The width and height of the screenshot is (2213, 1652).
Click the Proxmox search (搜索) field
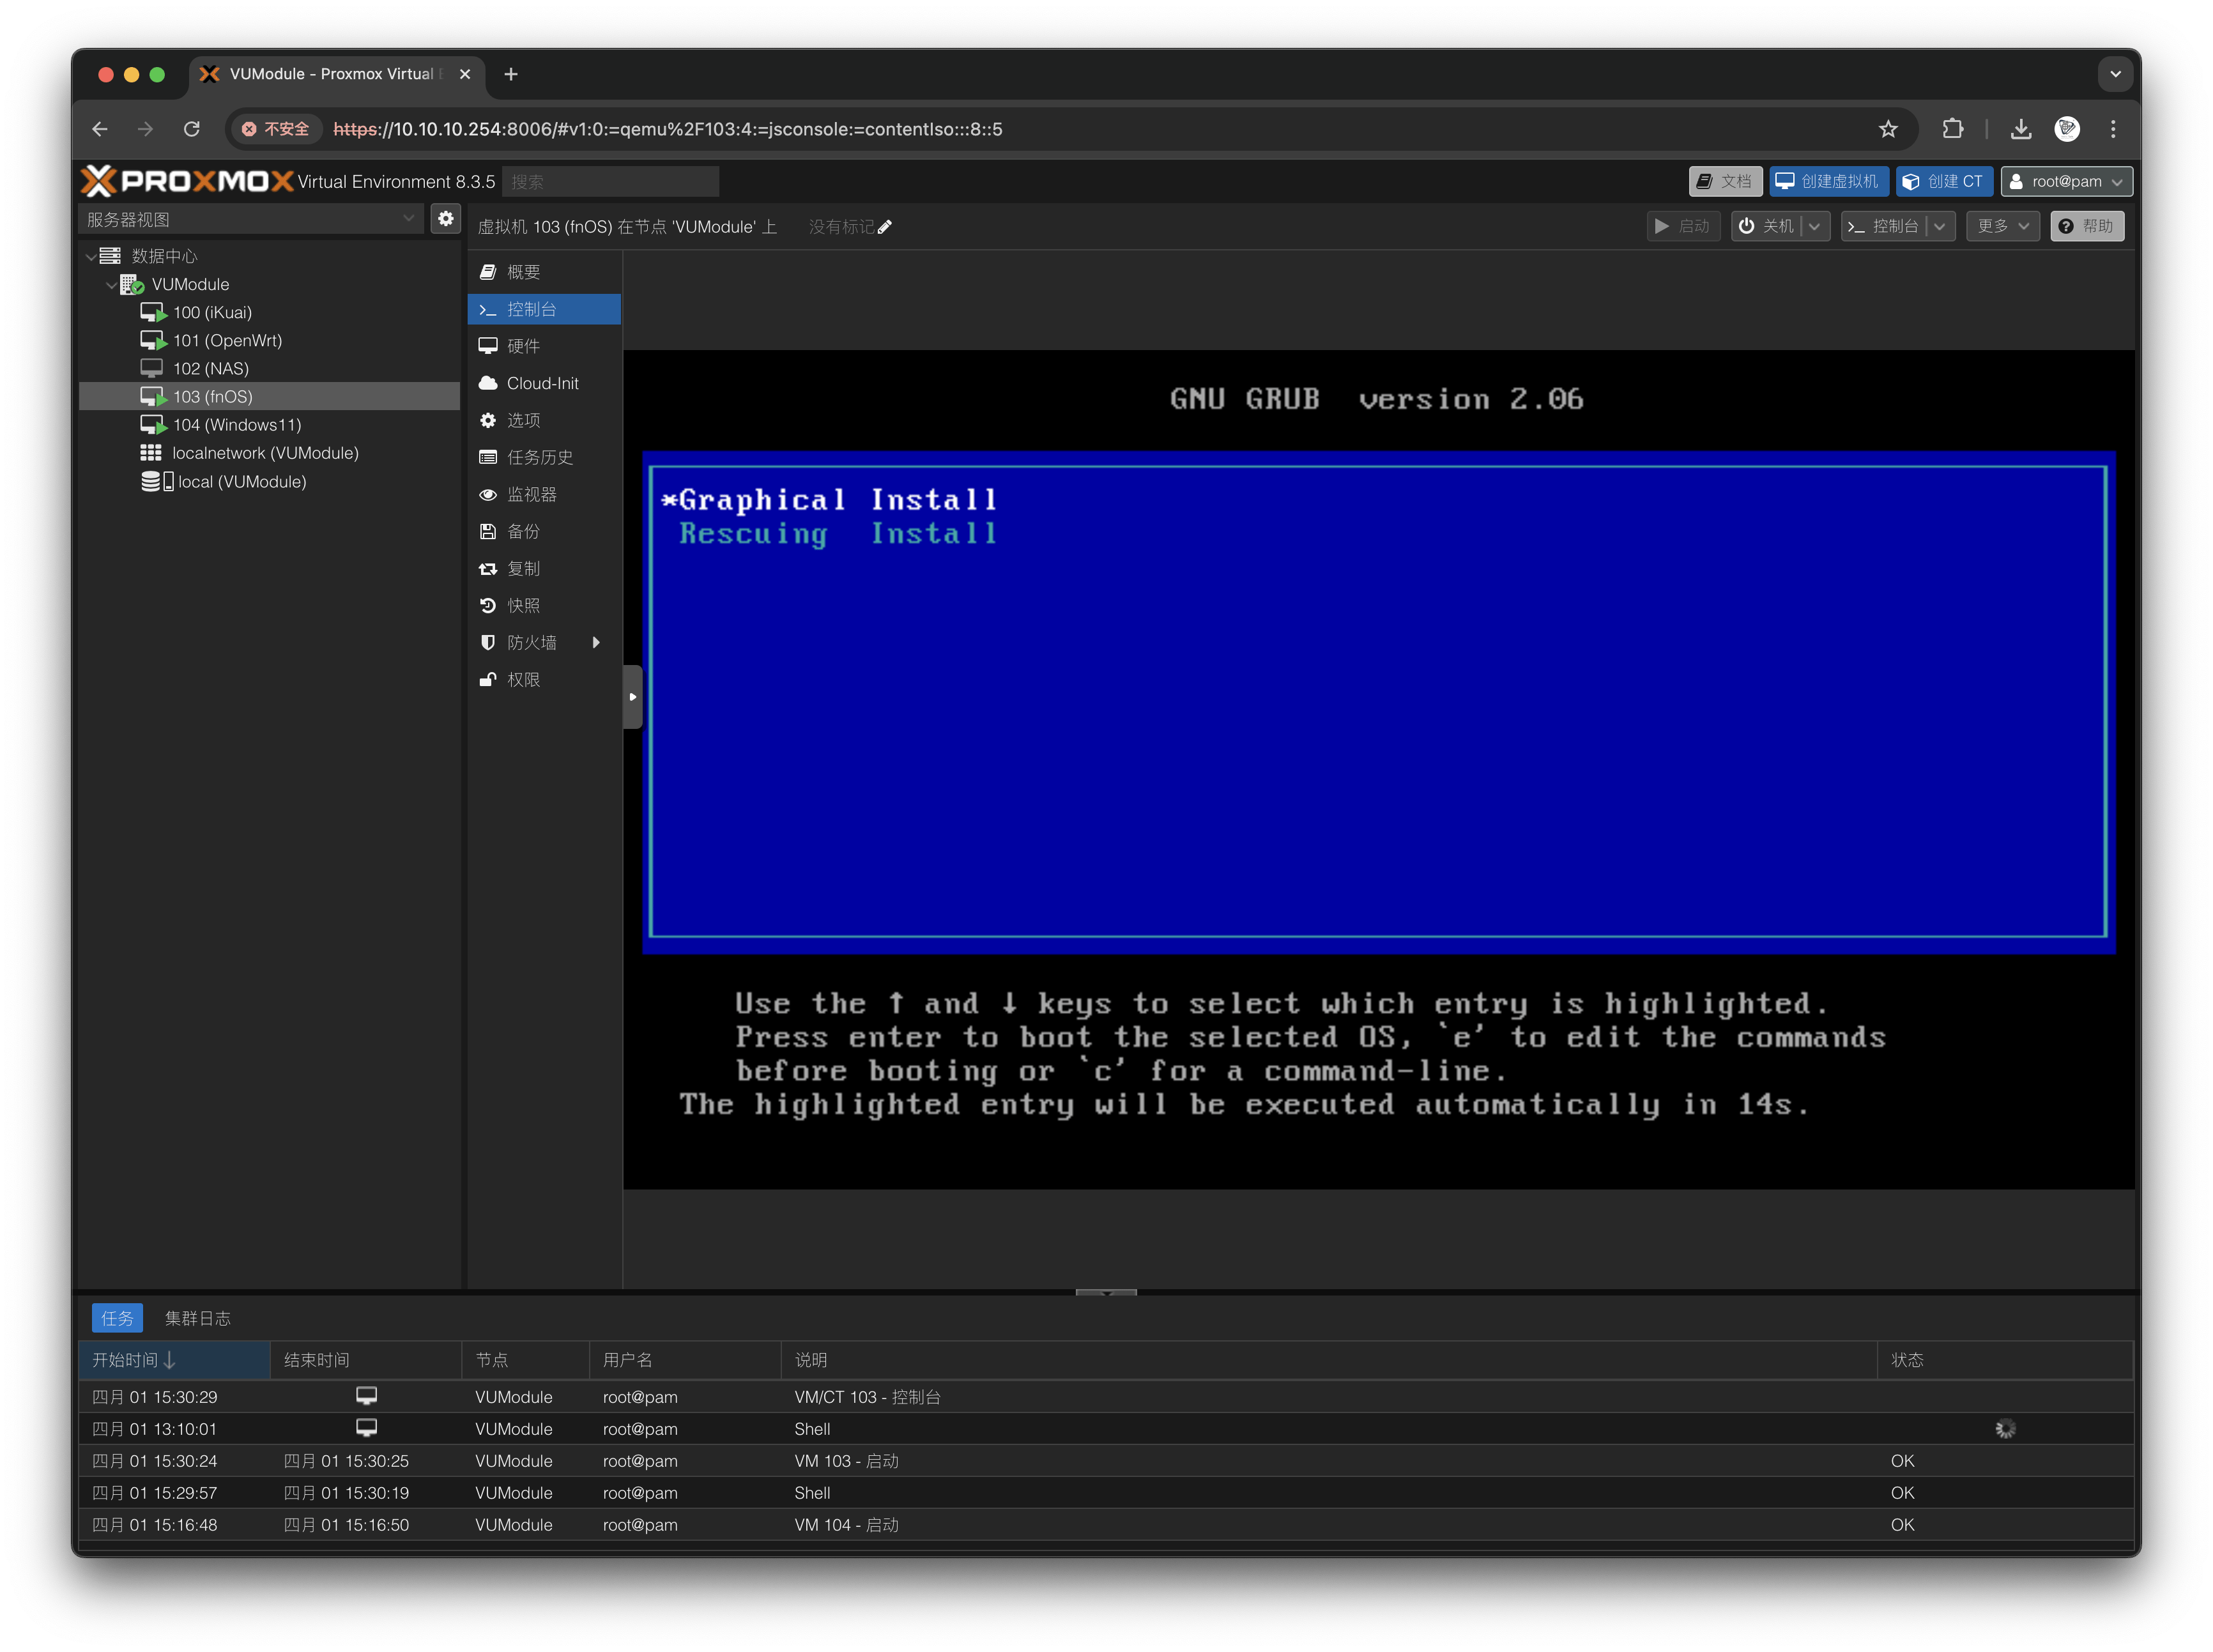point(610,181)
